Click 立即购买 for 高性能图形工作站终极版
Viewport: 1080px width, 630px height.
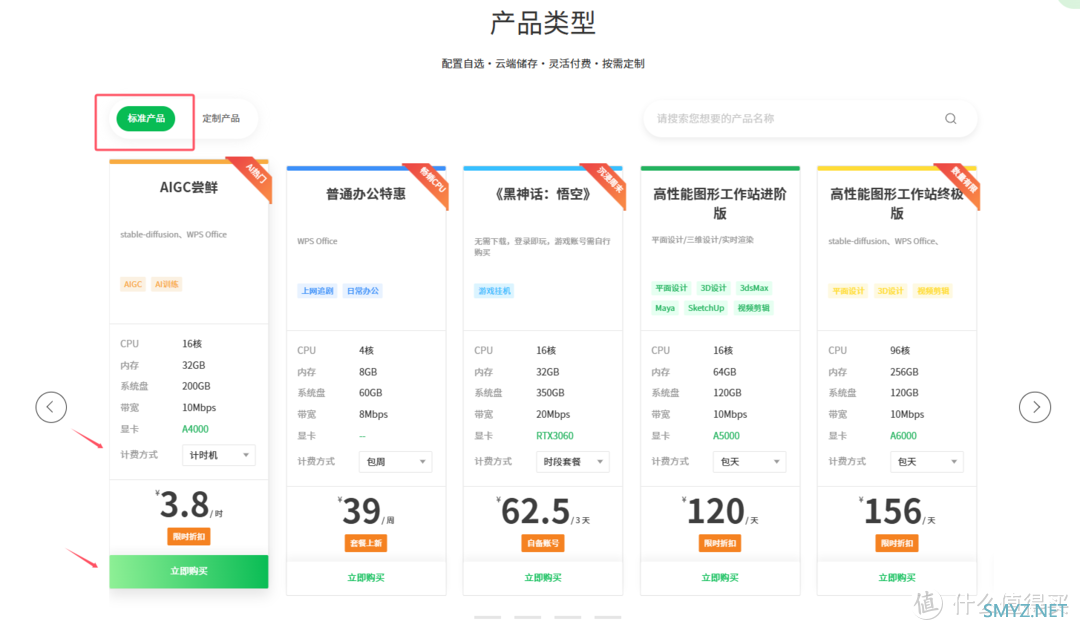[x=897, y=577]
